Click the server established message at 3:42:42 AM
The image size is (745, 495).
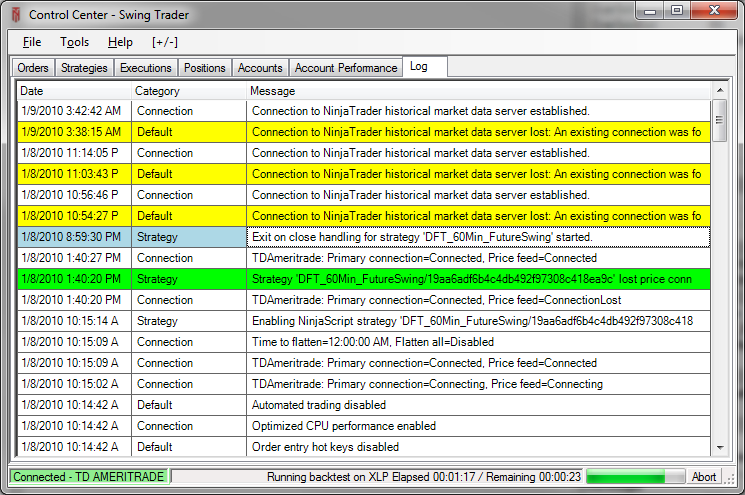click(x=478, y=111)
